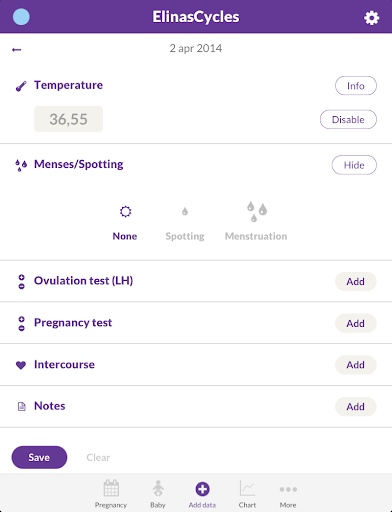
Task: Open the Pregnancy calendar tab icon
Action: [x=111, y=488]
